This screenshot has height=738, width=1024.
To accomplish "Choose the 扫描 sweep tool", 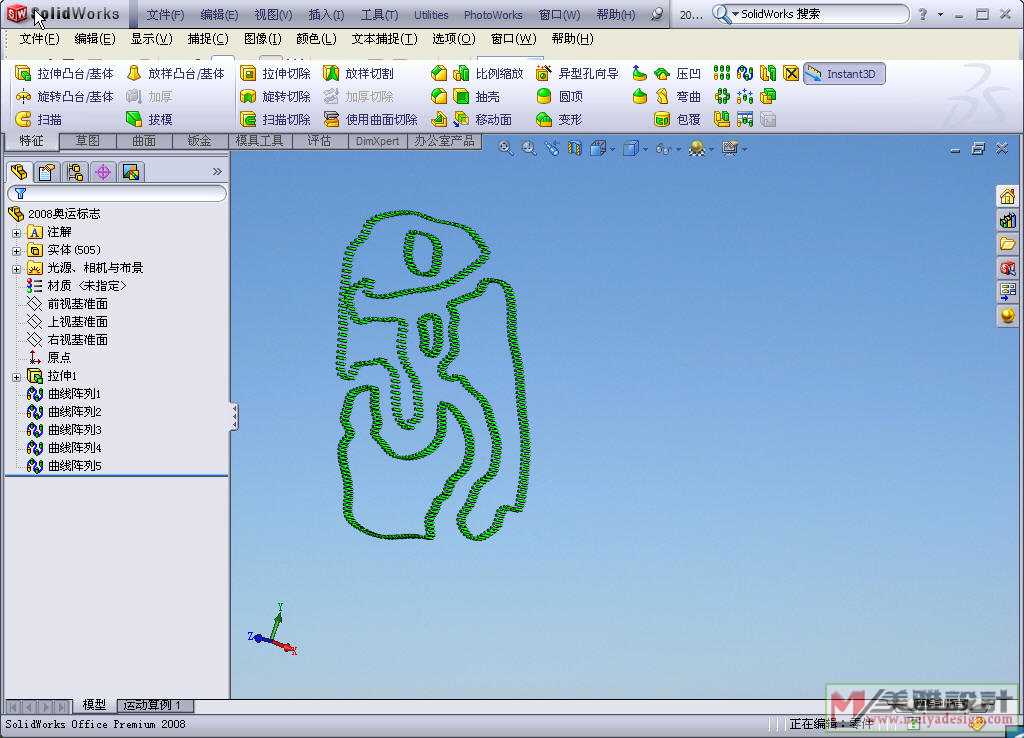I will 39,120.
